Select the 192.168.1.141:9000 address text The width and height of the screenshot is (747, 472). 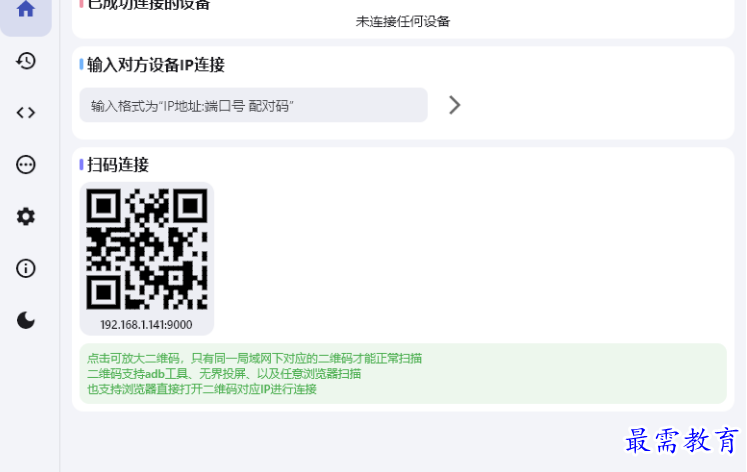[146, 325]
